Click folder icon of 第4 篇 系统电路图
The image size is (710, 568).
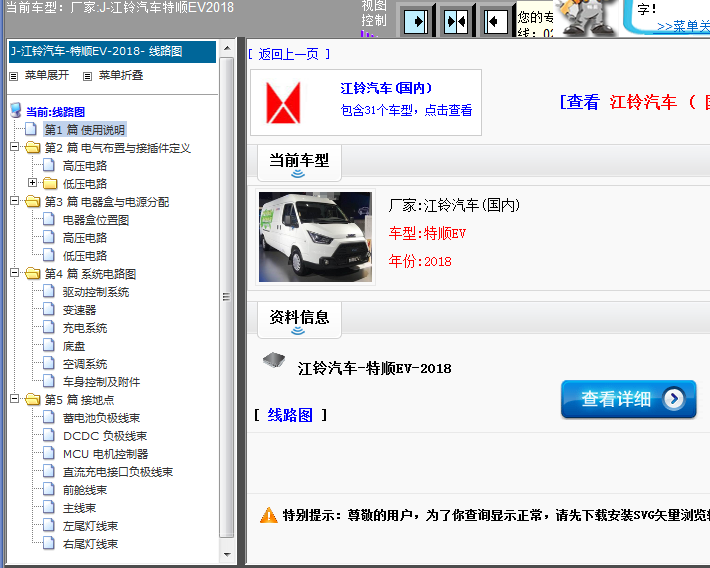[x=33, y=273]
